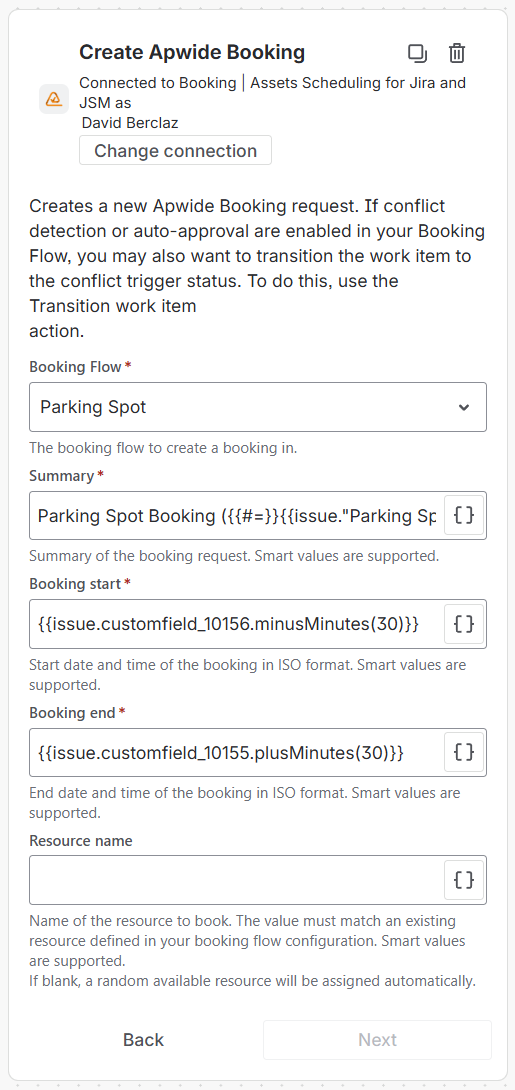Click the Next button
The height and width of the screenshot is (1090, 515).
(377, 1040)
